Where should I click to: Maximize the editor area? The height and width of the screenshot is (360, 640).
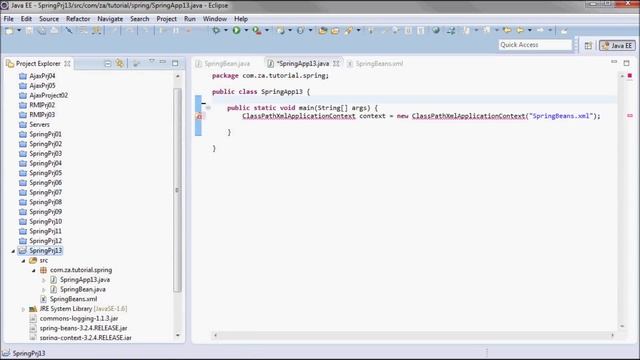[x=627, y=63]
